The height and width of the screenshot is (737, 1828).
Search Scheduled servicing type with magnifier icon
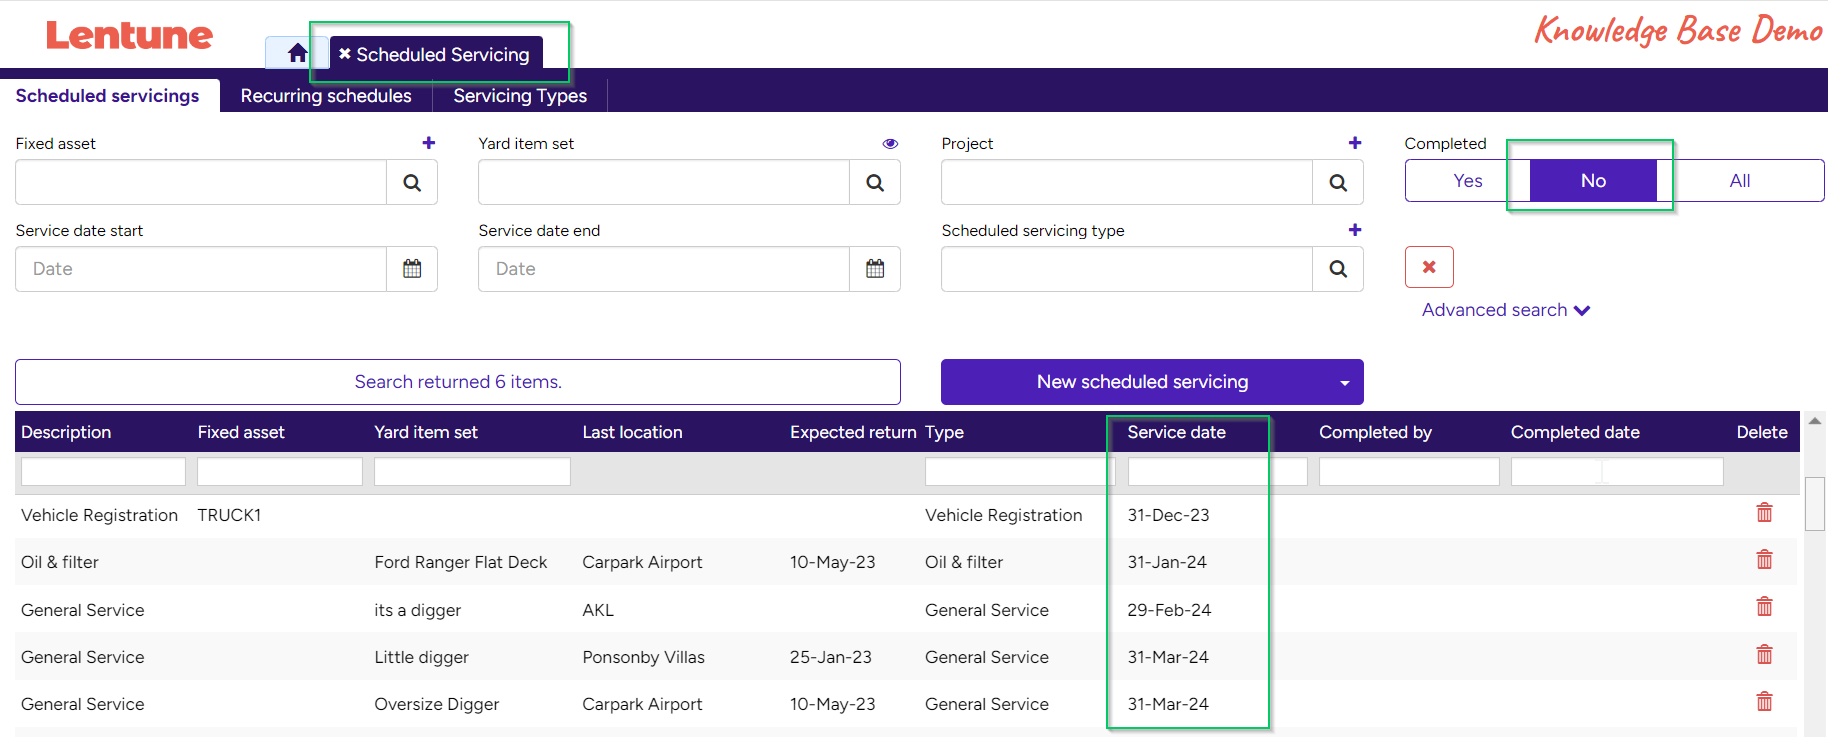(1338, 269)
